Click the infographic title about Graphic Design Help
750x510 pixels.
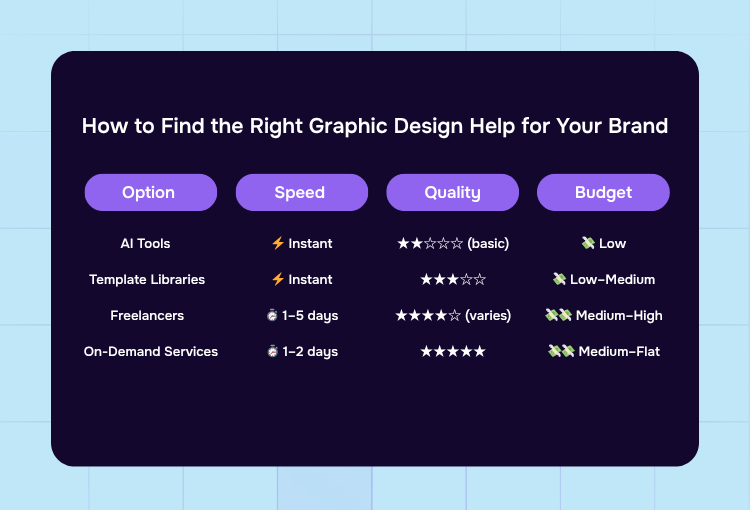pyautogui.click(x=375, y=126)
